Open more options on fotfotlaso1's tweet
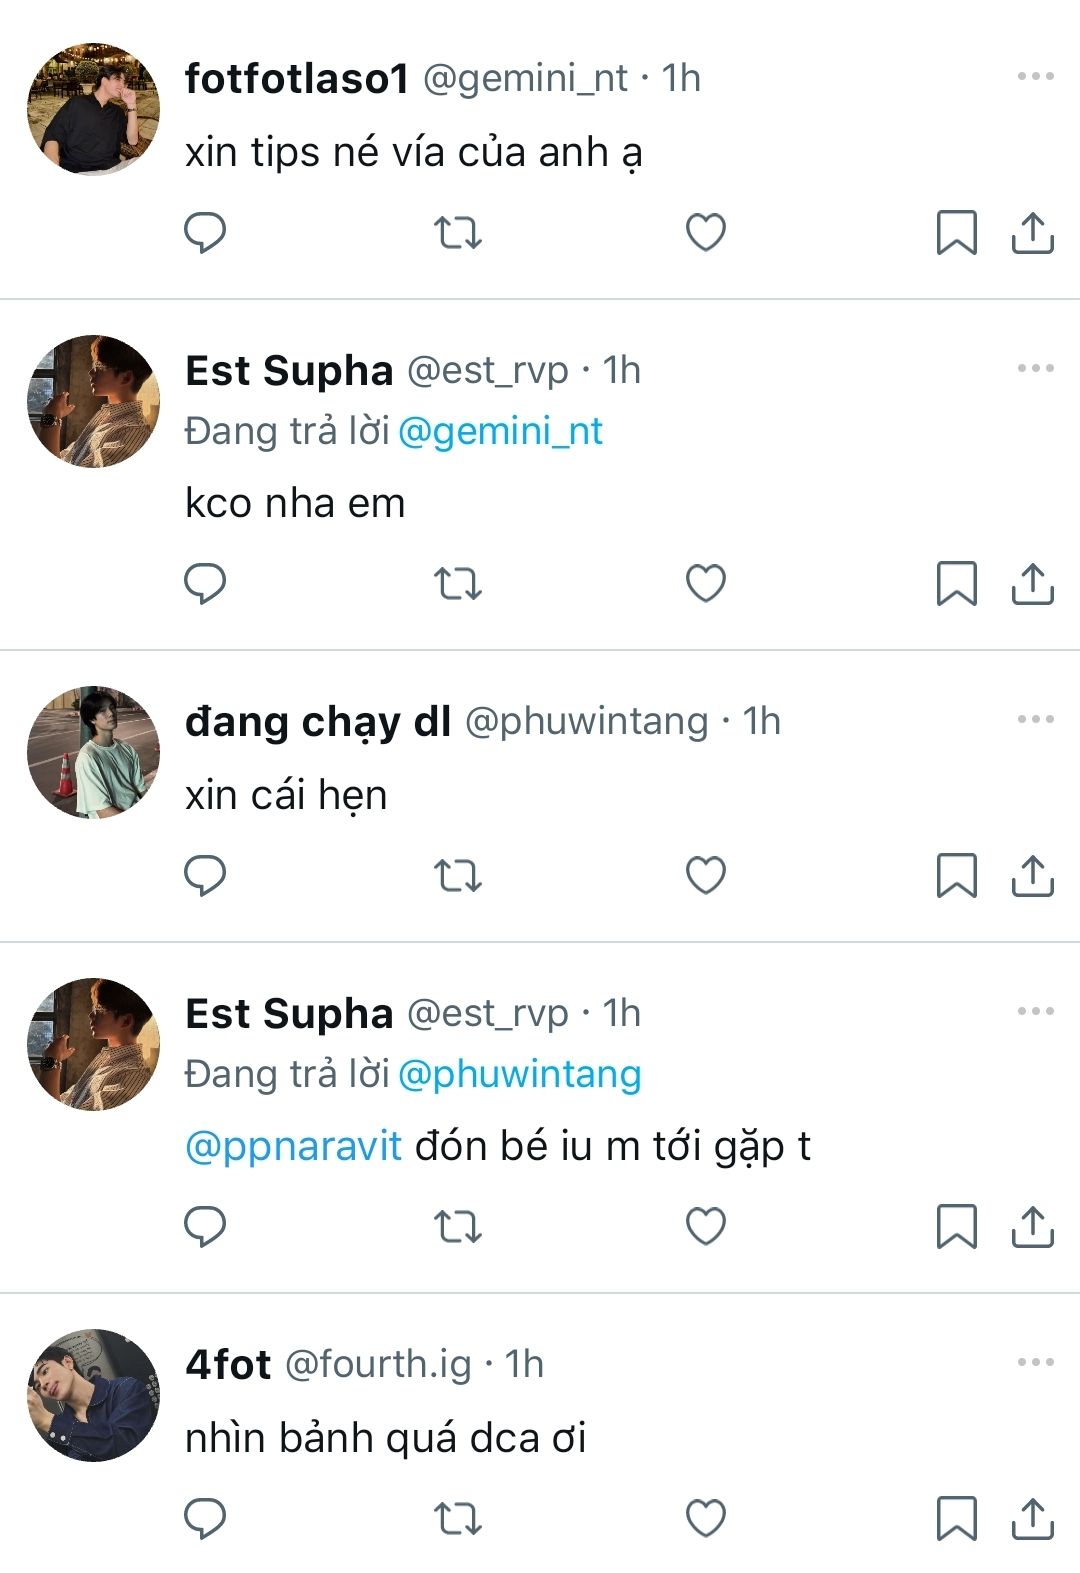Image resolution: width=1080 pixels, height=1573 pixels. click(x=1035, y=77)
